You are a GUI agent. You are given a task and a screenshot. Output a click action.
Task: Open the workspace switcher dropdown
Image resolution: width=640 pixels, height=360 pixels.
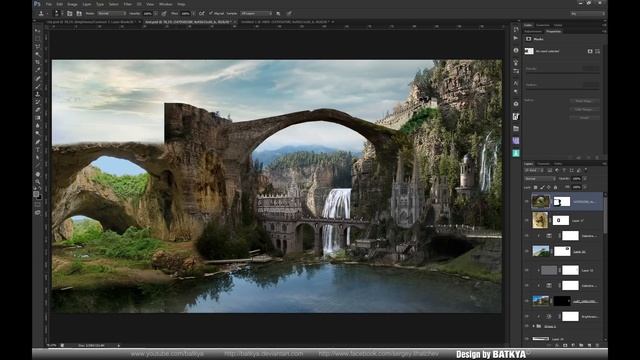pyautogui.click(x=588, y=13)
